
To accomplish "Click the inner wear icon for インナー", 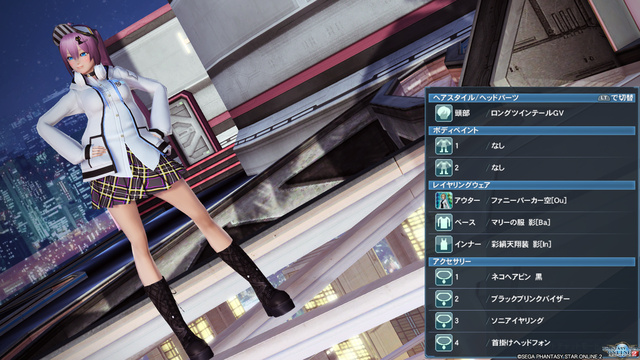I will pos(443,244).
